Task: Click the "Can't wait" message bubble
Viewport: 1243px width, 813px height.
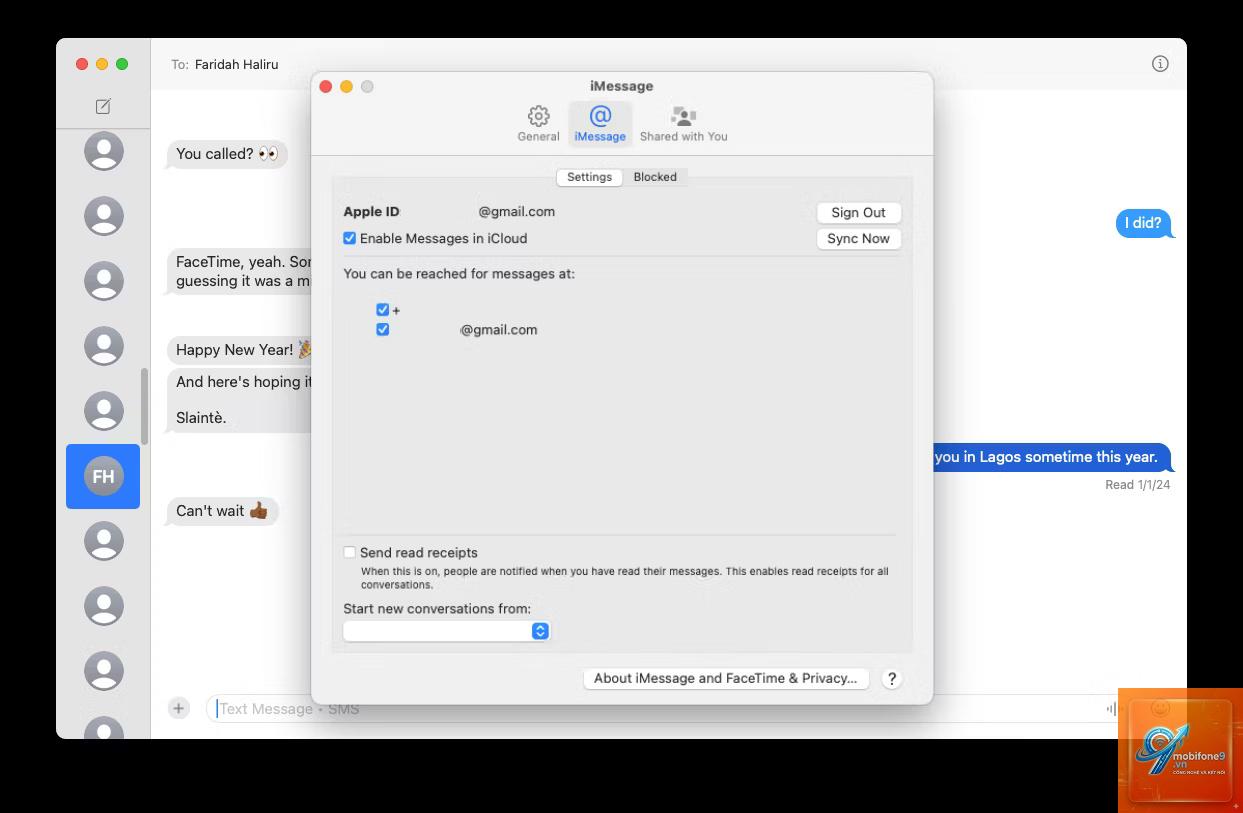Action: [x=222, y=511]
